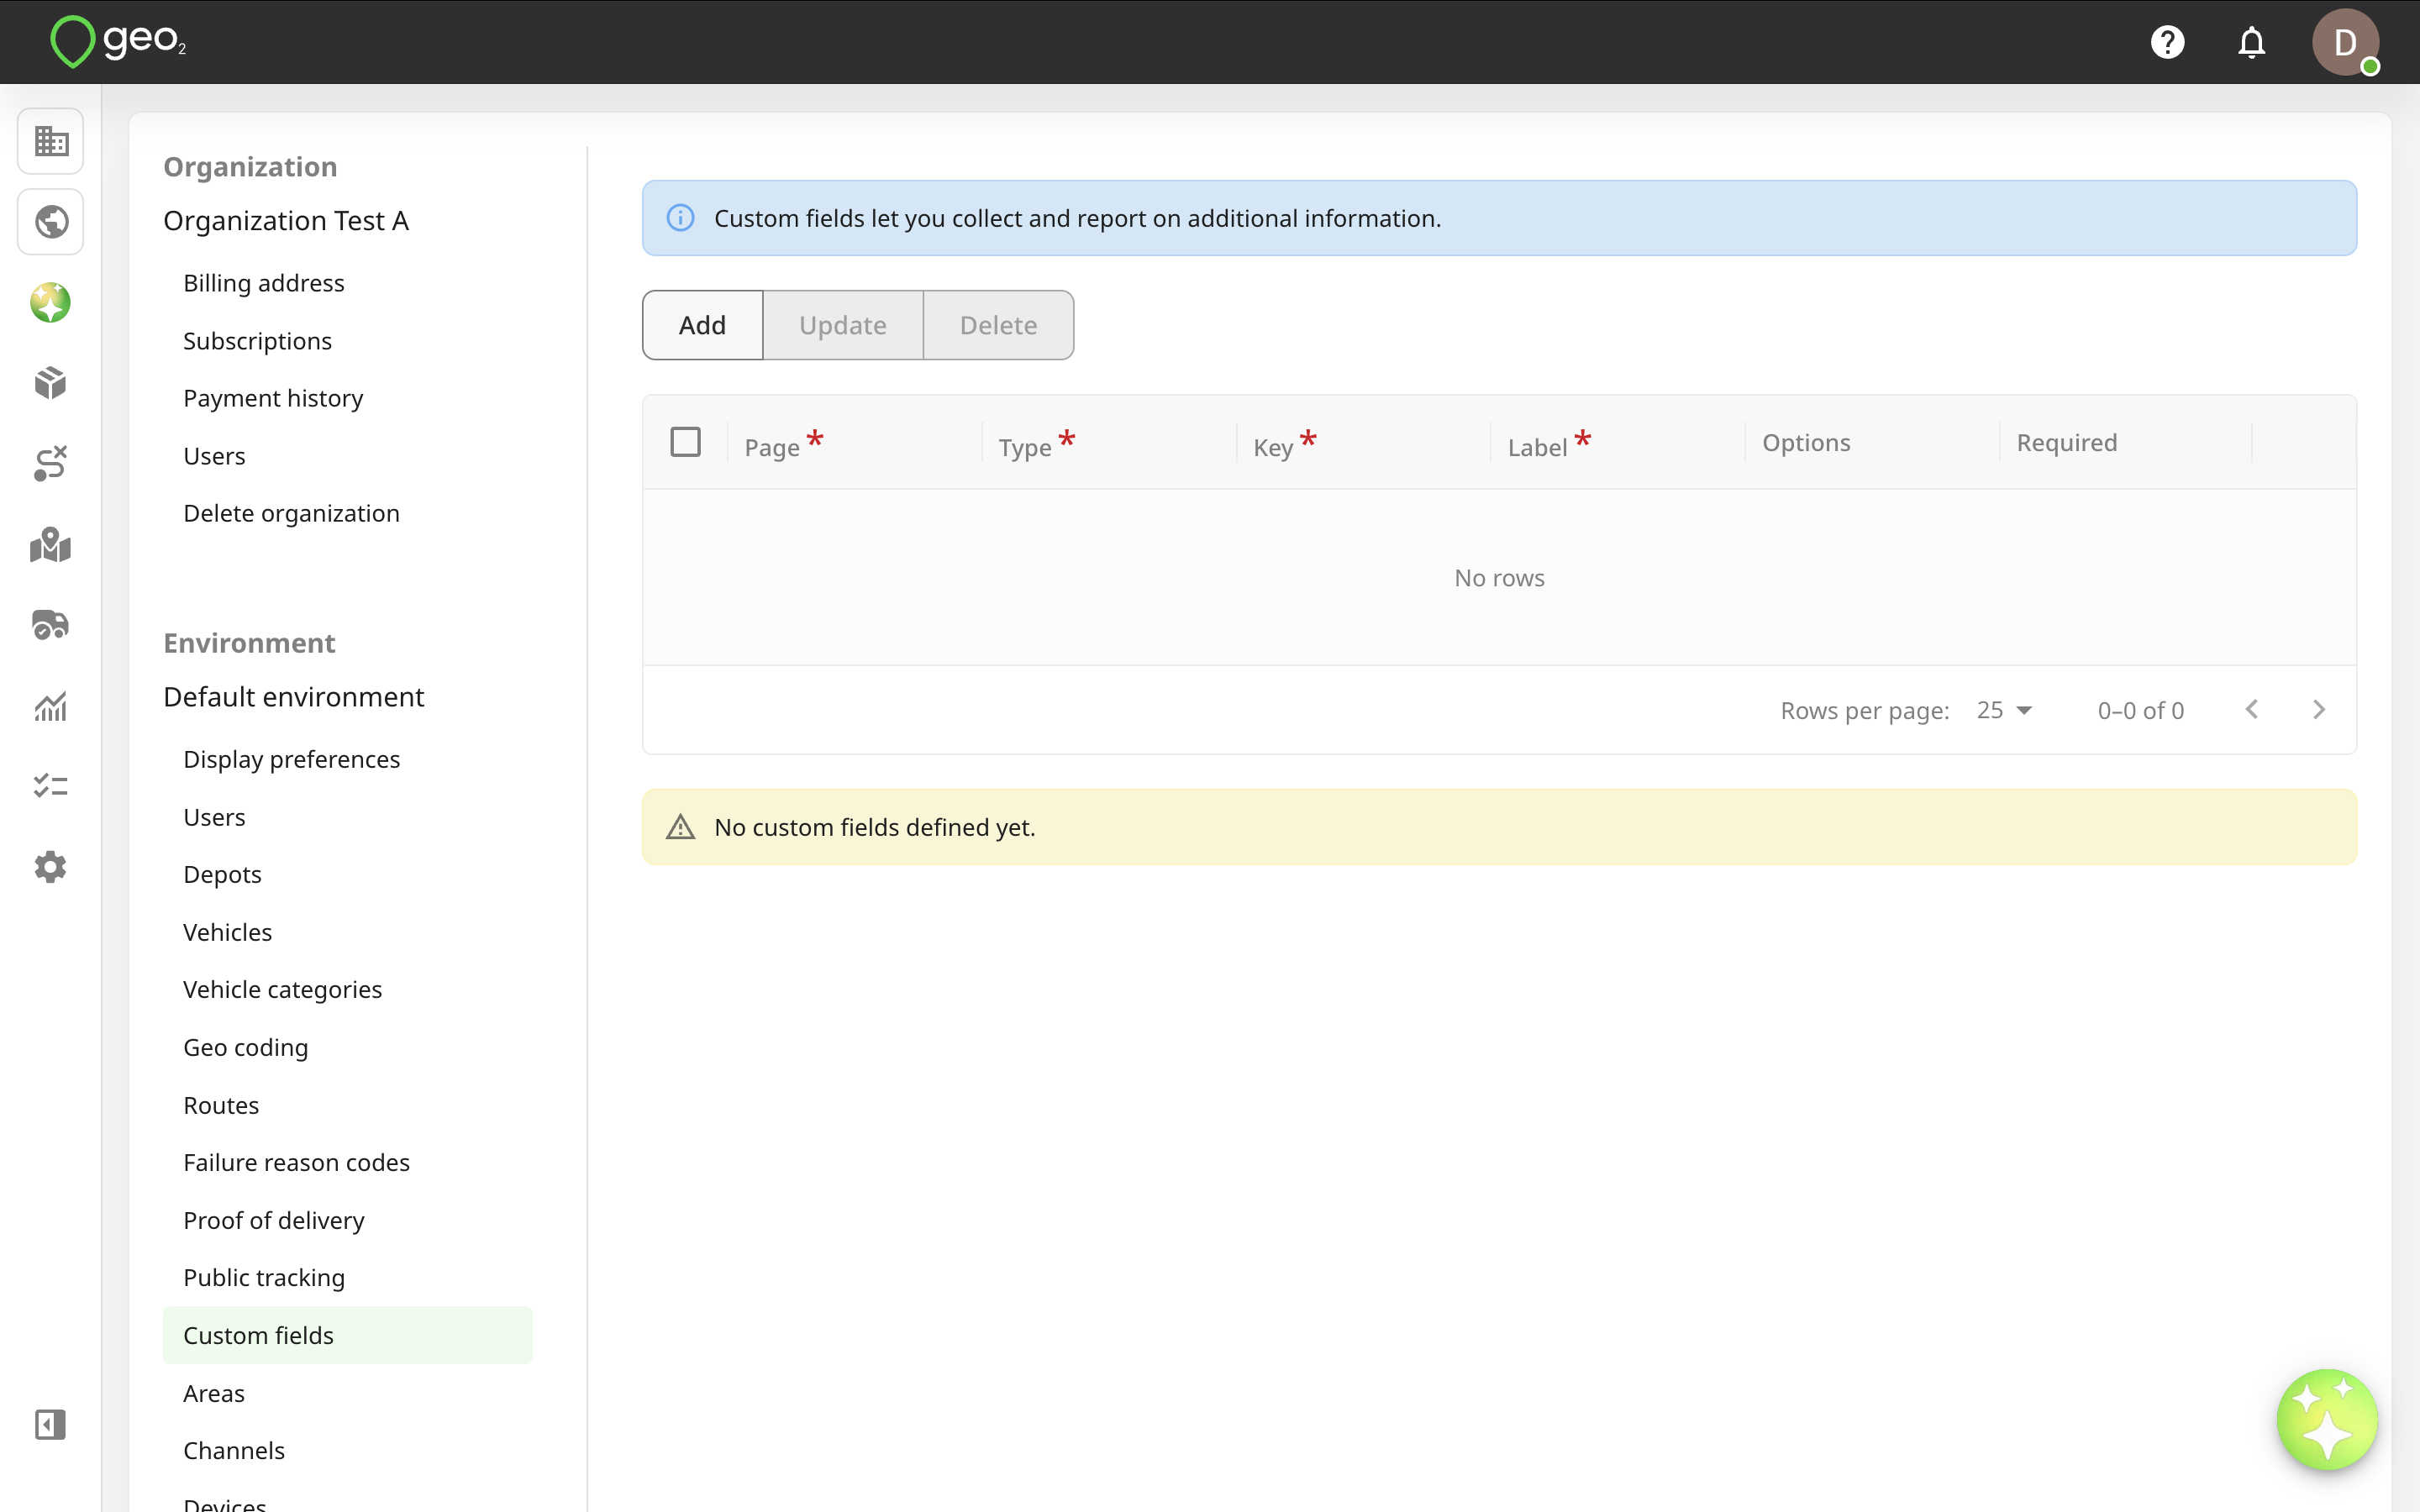
Task: Open the rows per page dropdown
Action: tap(2004, 710)
